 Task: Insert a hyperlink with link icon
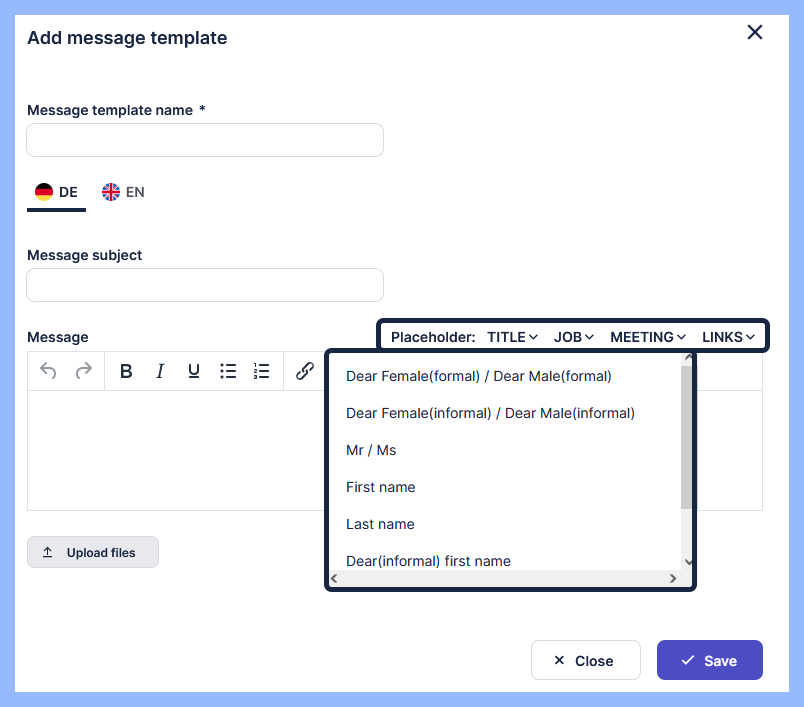[x=305, y=371]
